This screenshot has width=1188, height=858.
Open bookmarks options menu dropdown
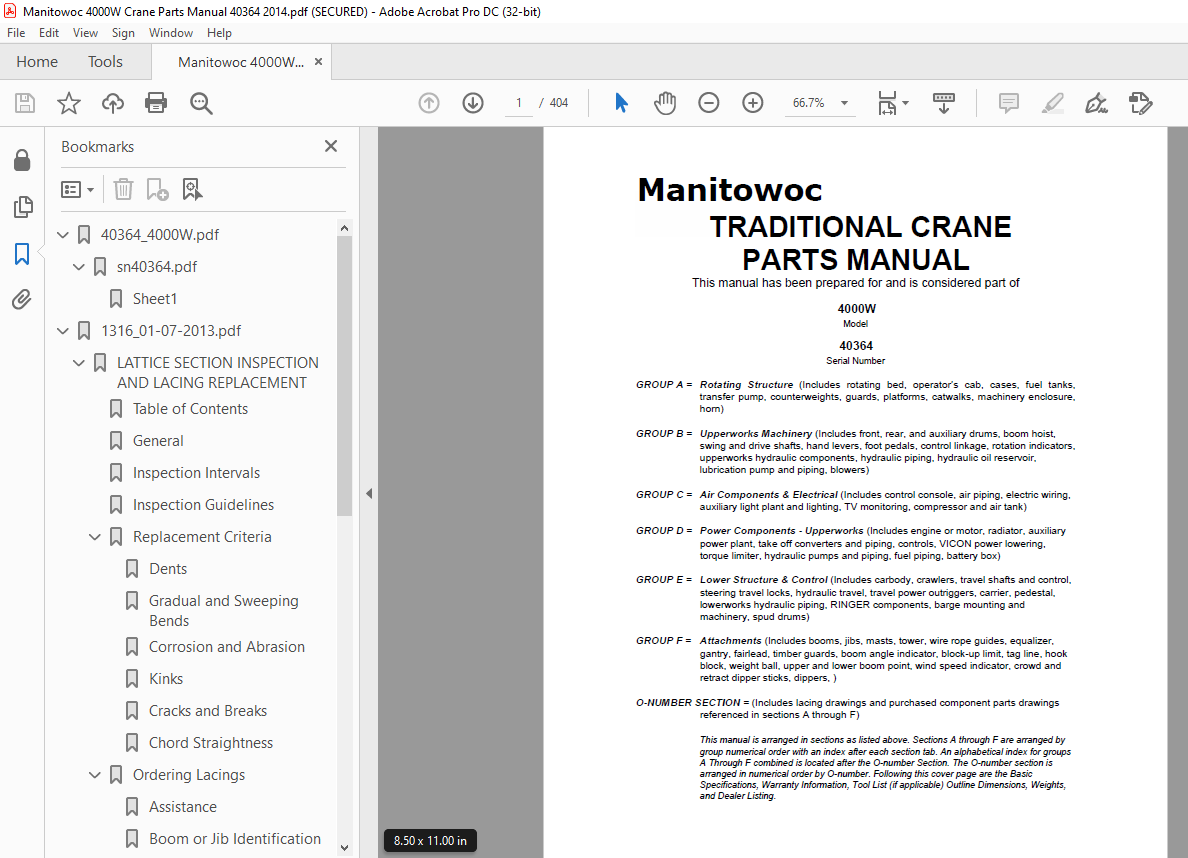click(77, 189)
